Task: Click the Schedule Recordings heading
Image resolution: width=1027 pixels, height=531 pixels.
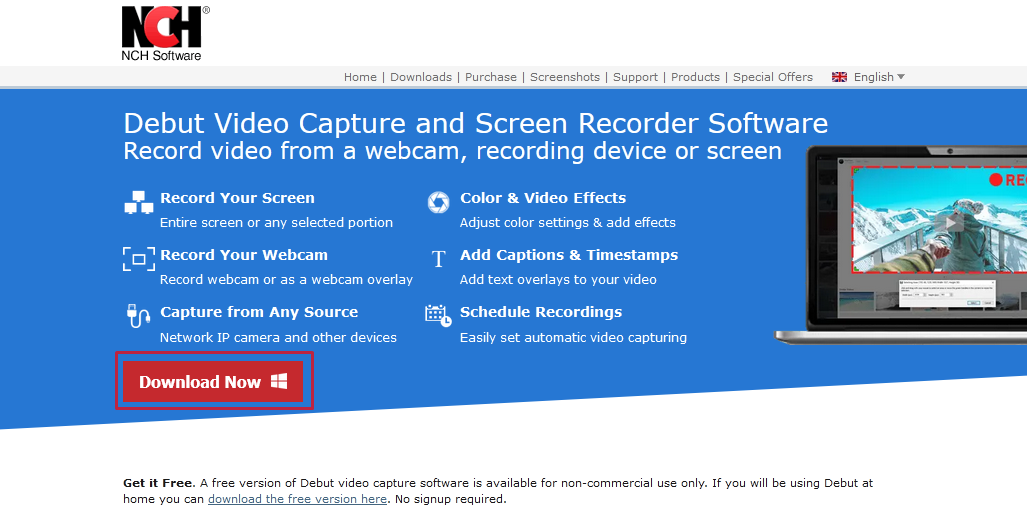Action: coord(541,312)
